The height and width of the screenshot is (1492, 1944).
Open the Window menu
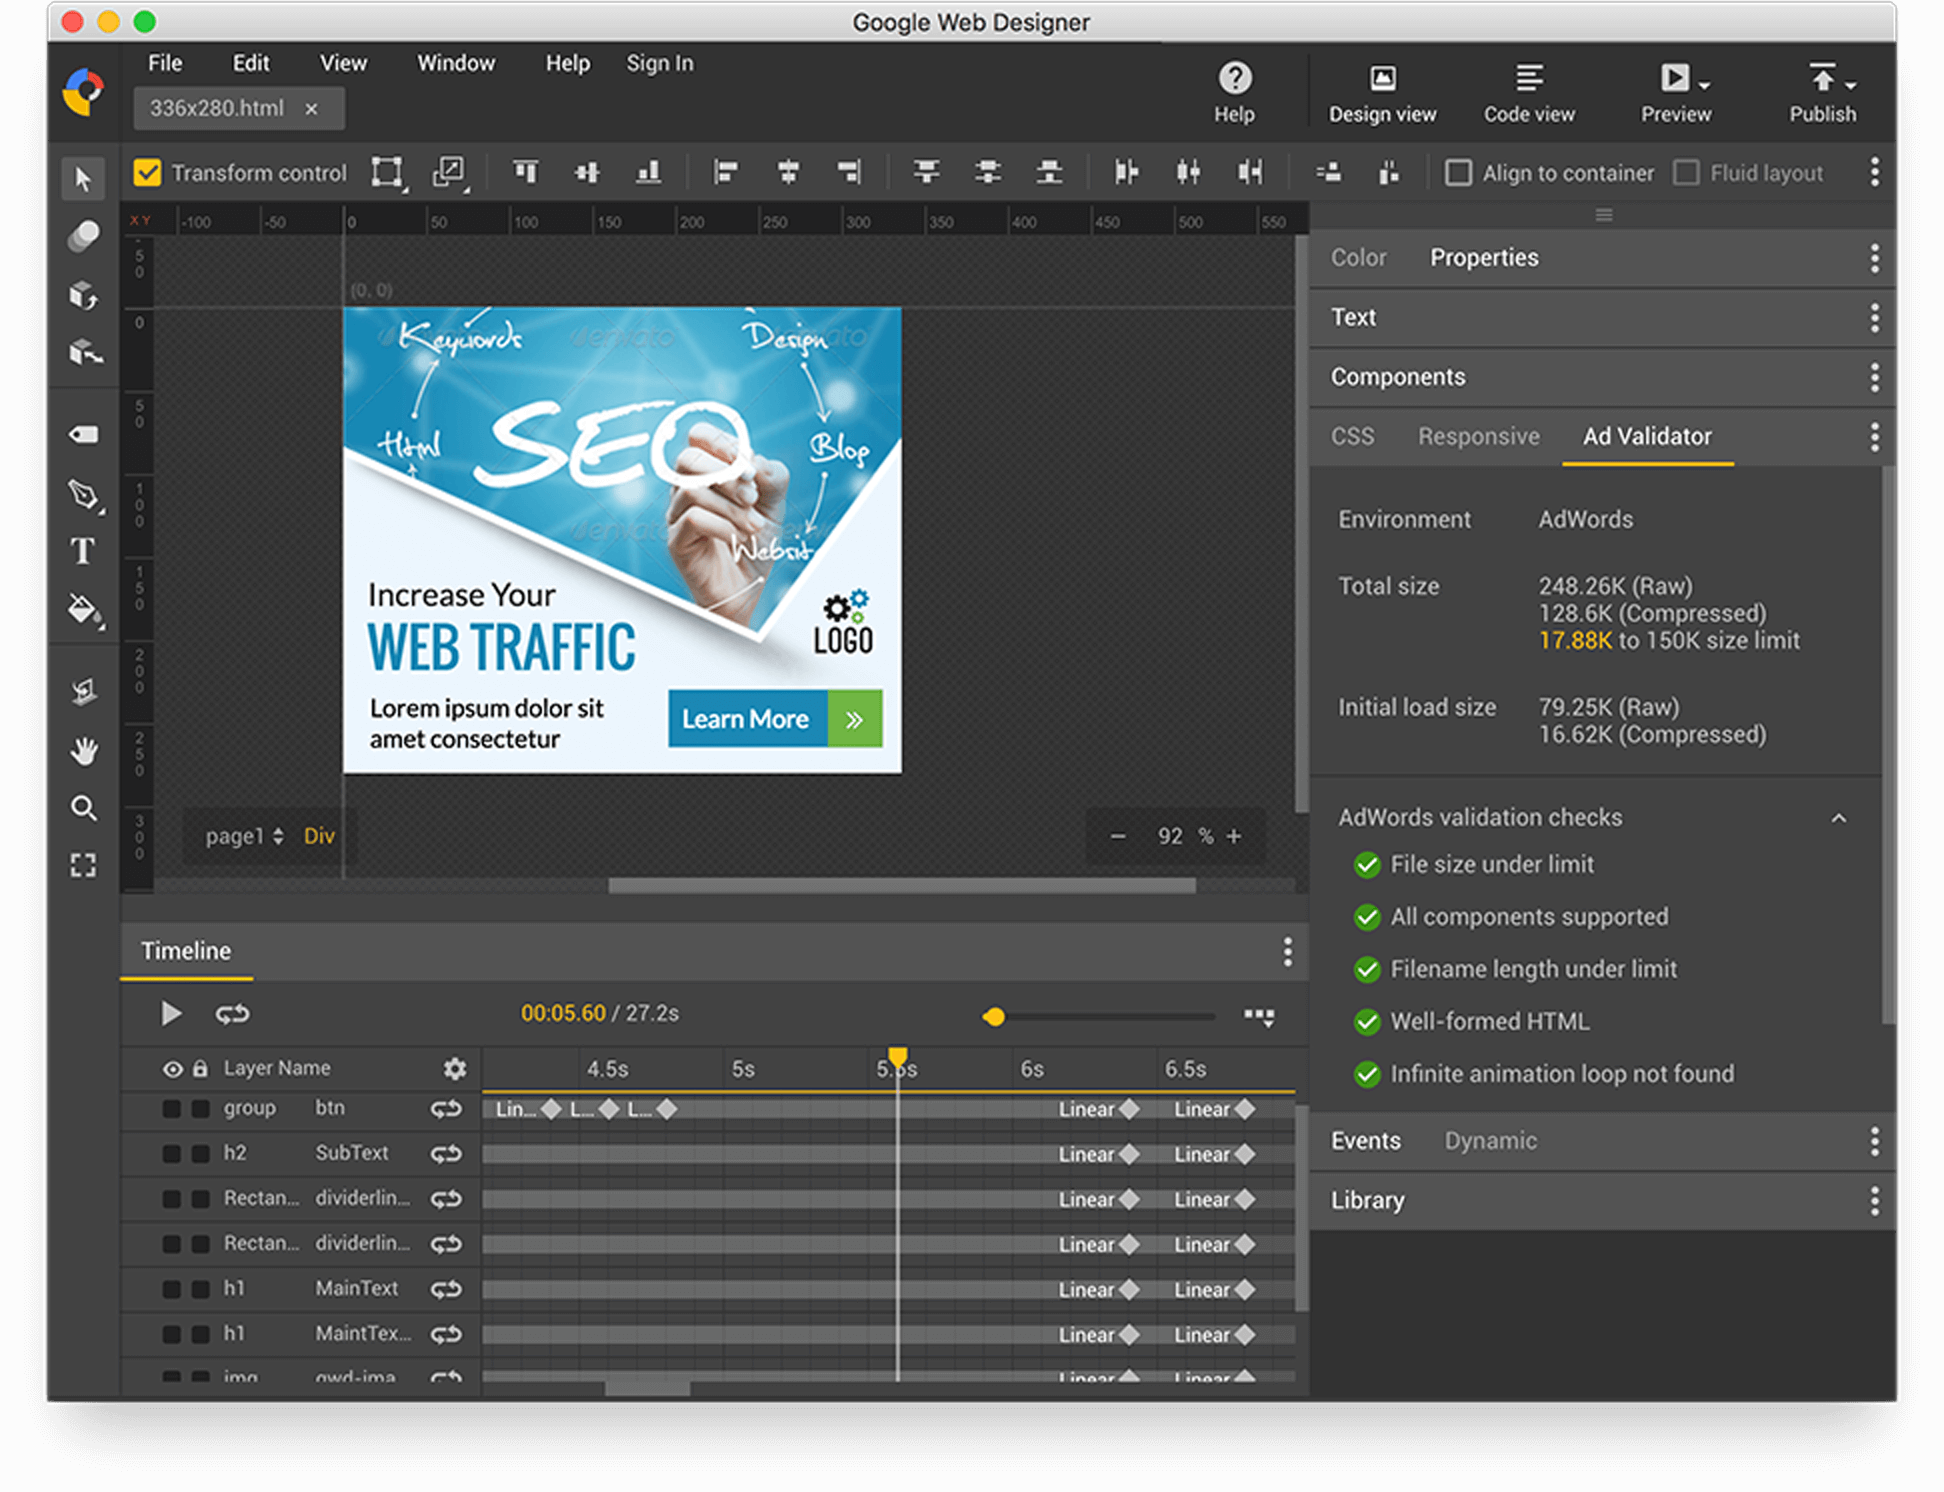coord(456,63)
